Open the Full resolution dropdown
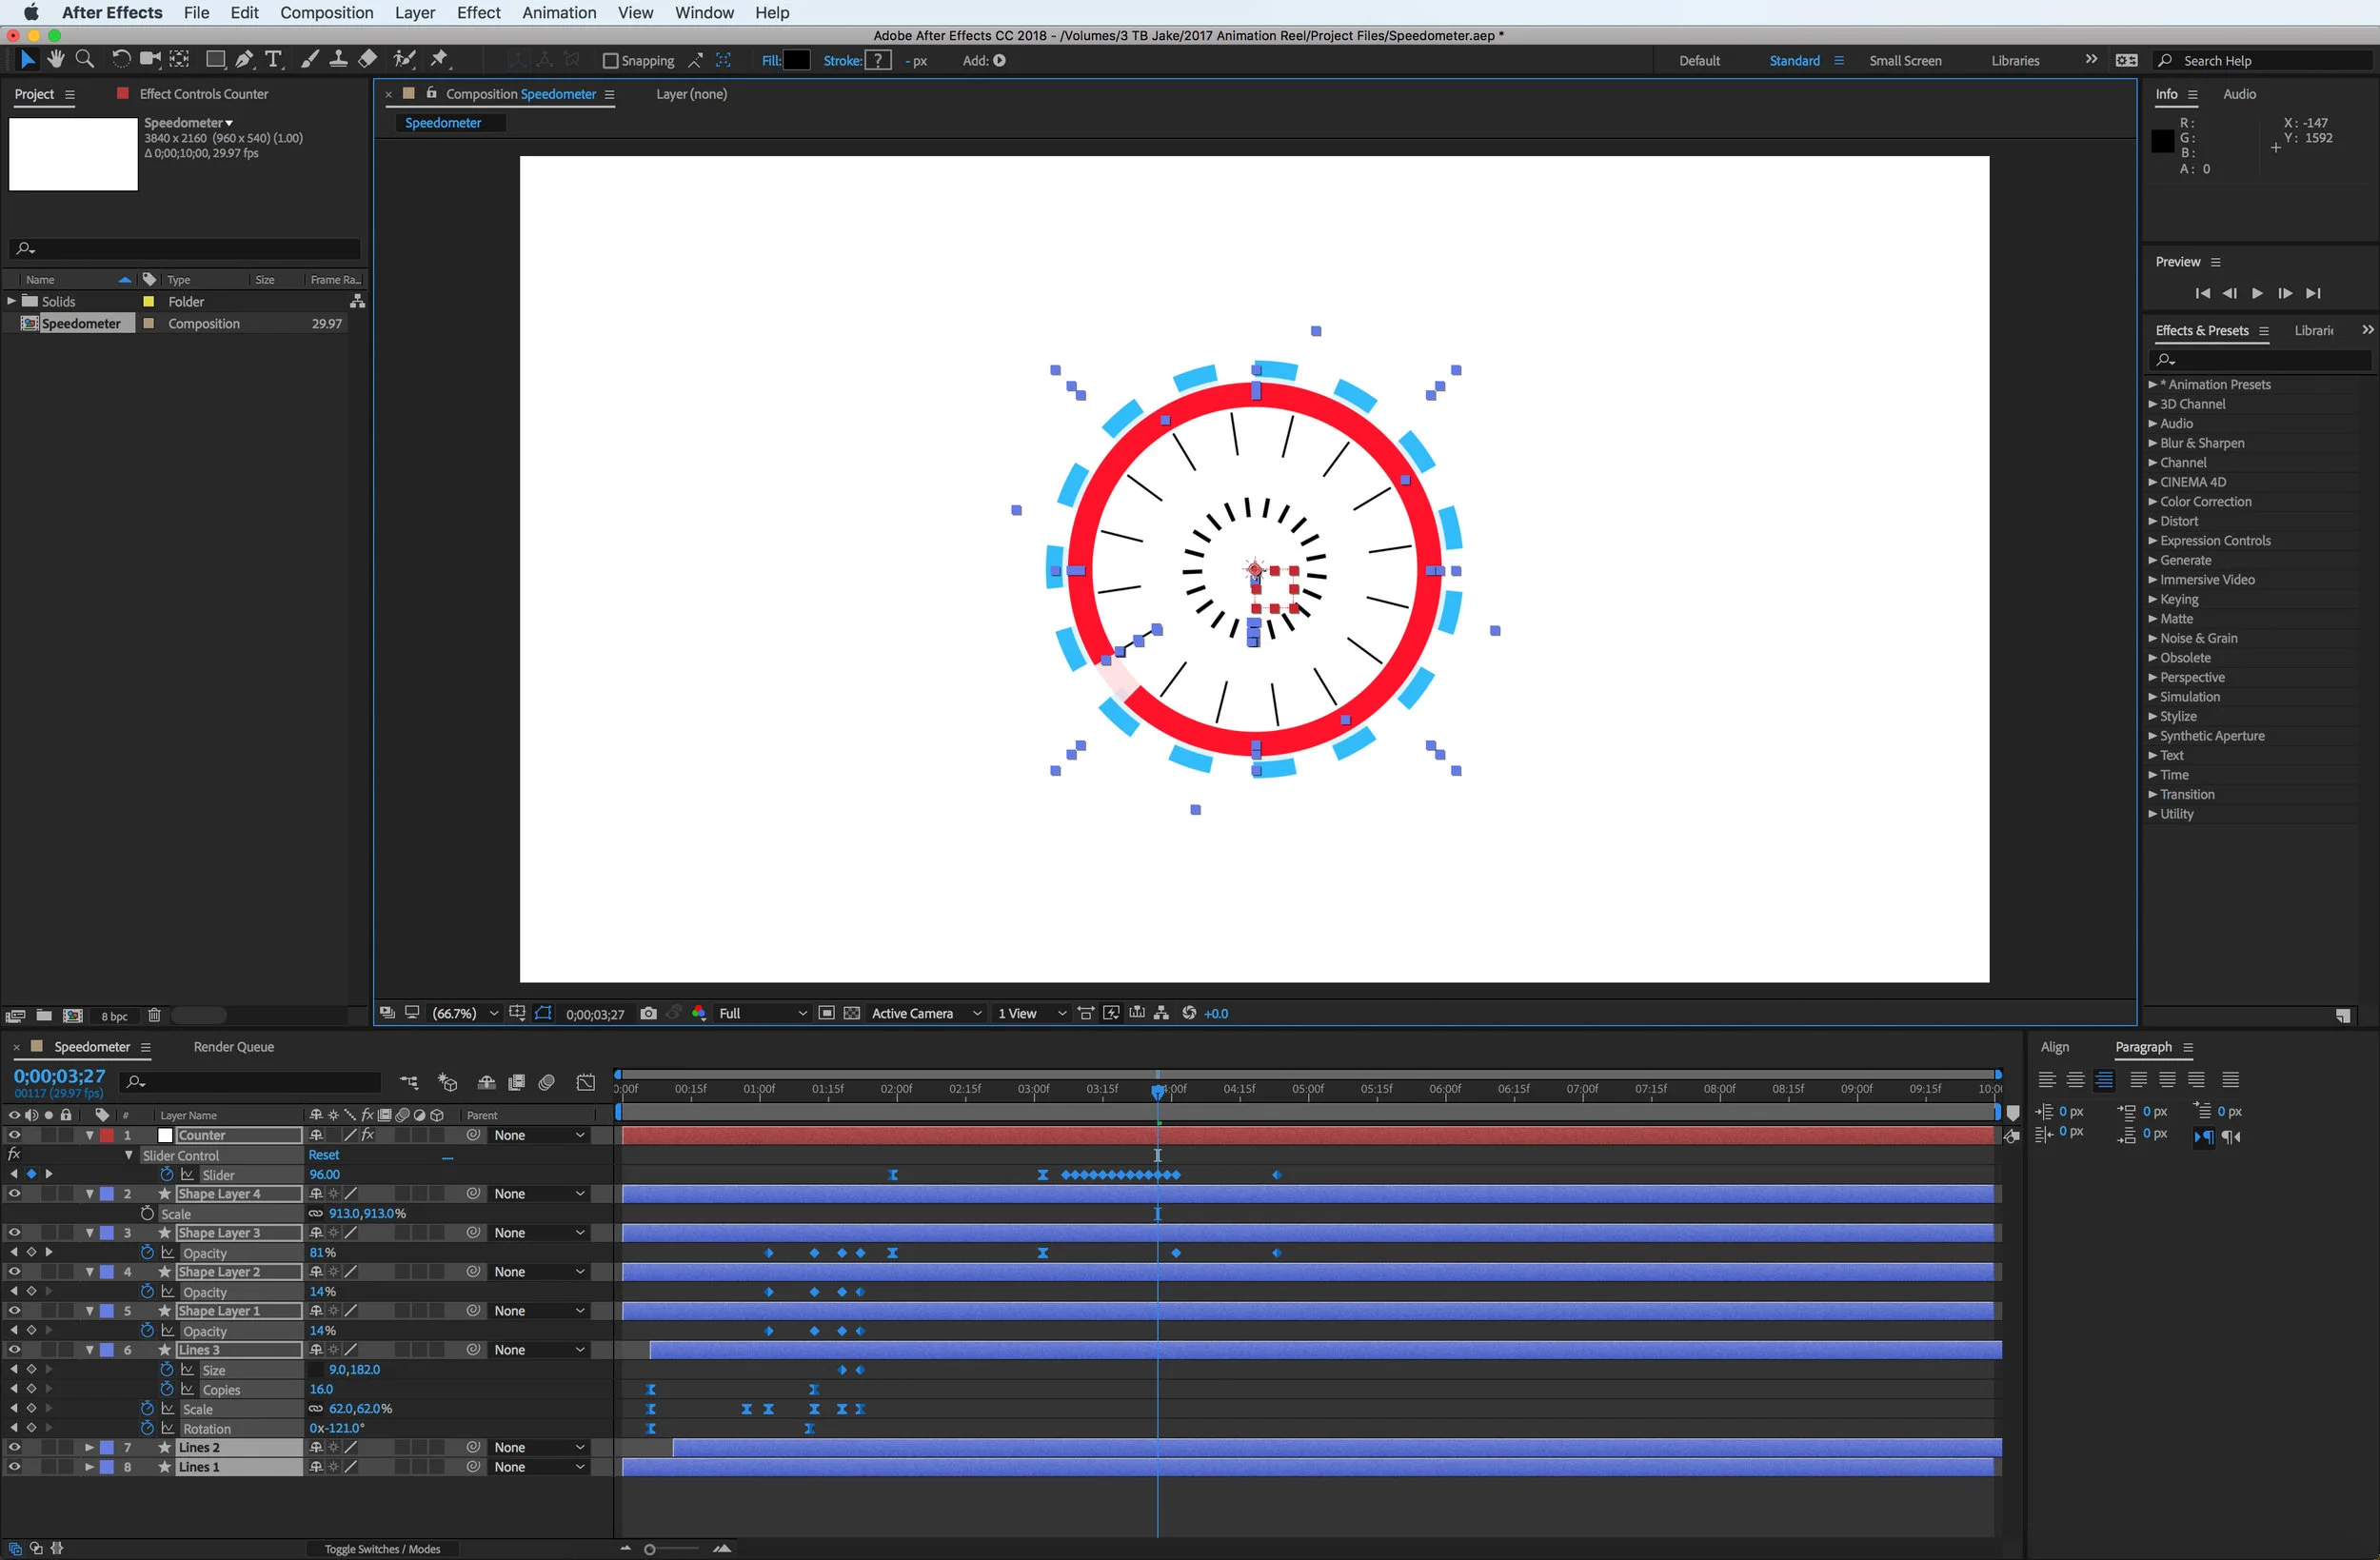Image resolution: width=2380 pixels, height=1560 pixels. click(762, 1013)
